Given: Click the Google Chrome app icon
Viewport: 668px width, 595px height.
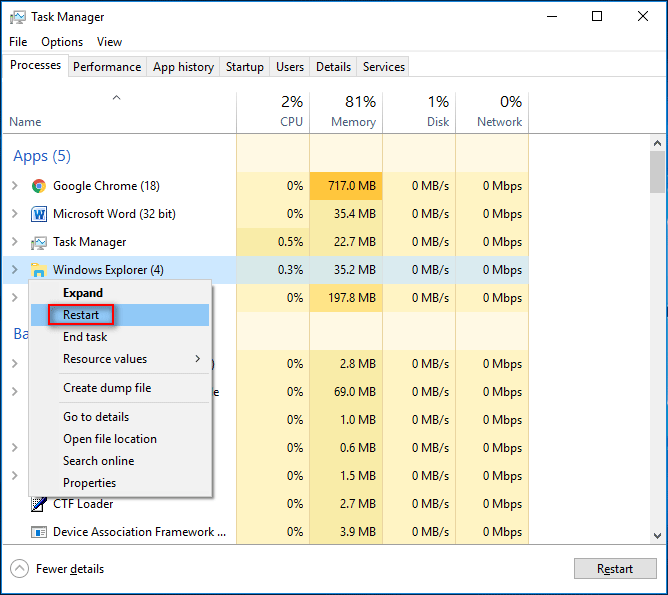Looking at the screenshot, I should [x=39, y=186].
